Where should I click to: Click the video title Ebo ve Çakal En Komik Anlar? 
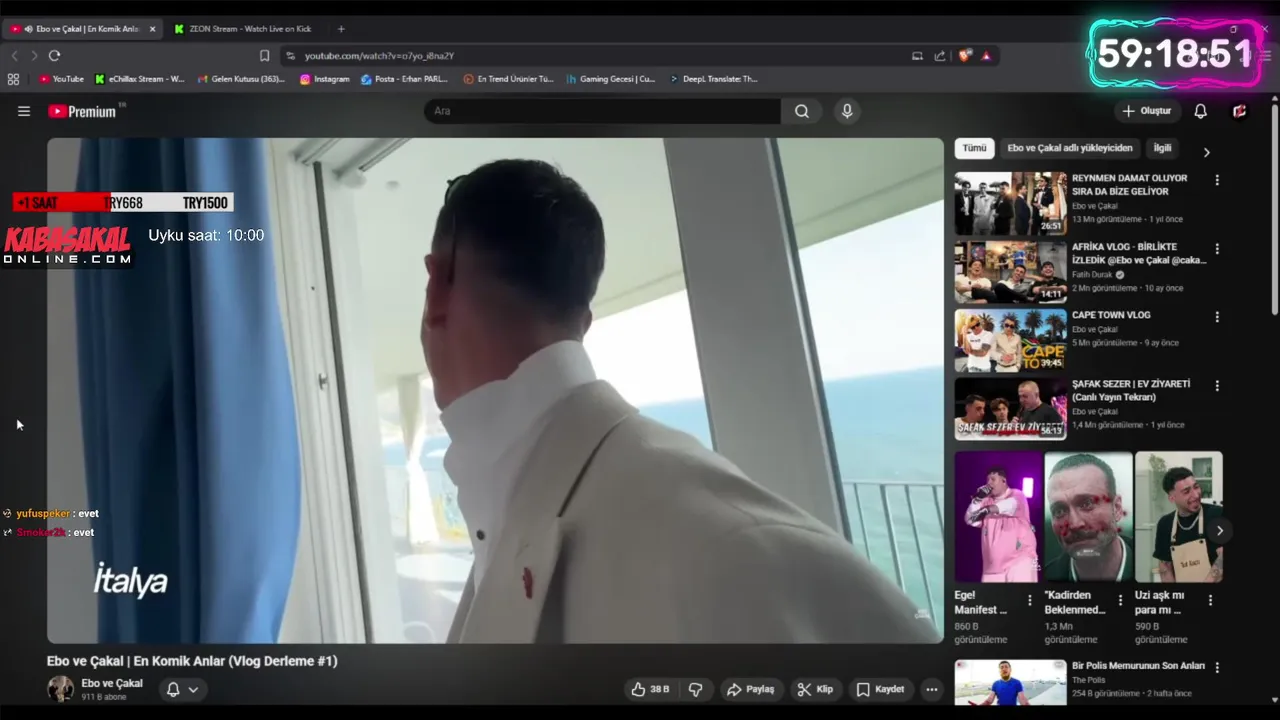coord(192,661)
